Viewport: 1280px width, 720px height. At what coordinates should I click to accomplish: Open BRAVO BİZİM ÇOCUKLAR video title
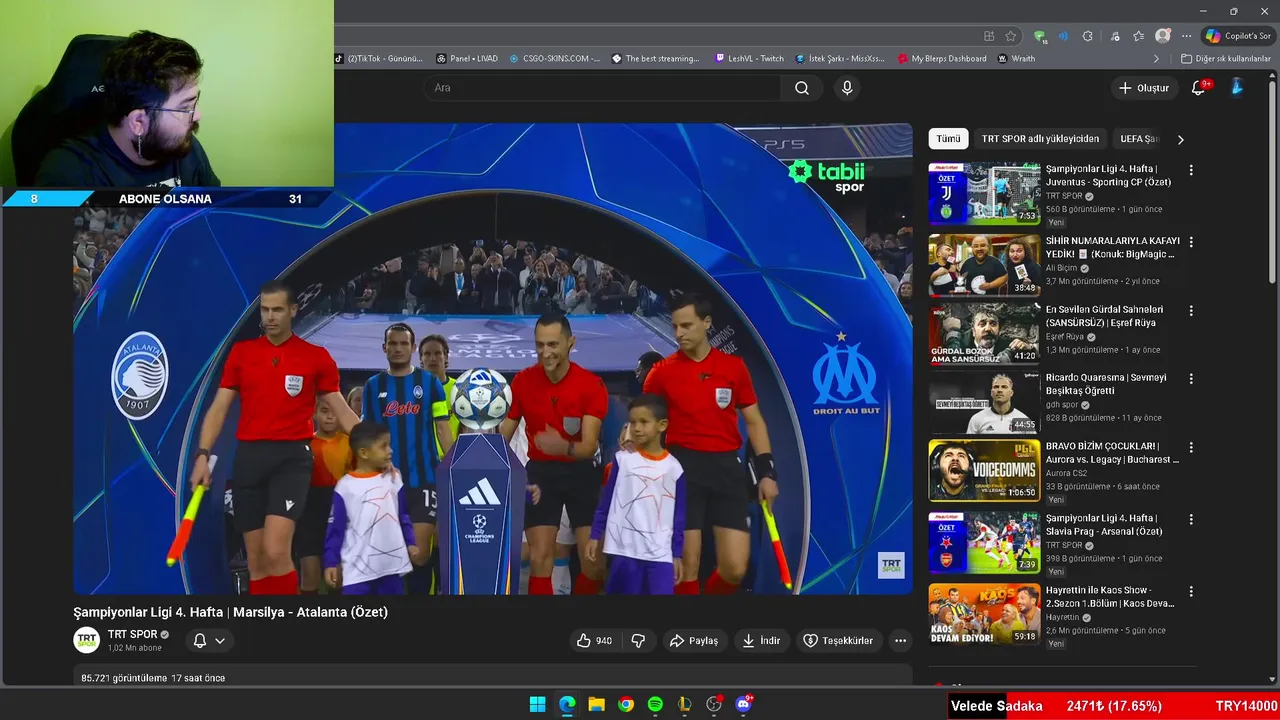point(1112,453)
